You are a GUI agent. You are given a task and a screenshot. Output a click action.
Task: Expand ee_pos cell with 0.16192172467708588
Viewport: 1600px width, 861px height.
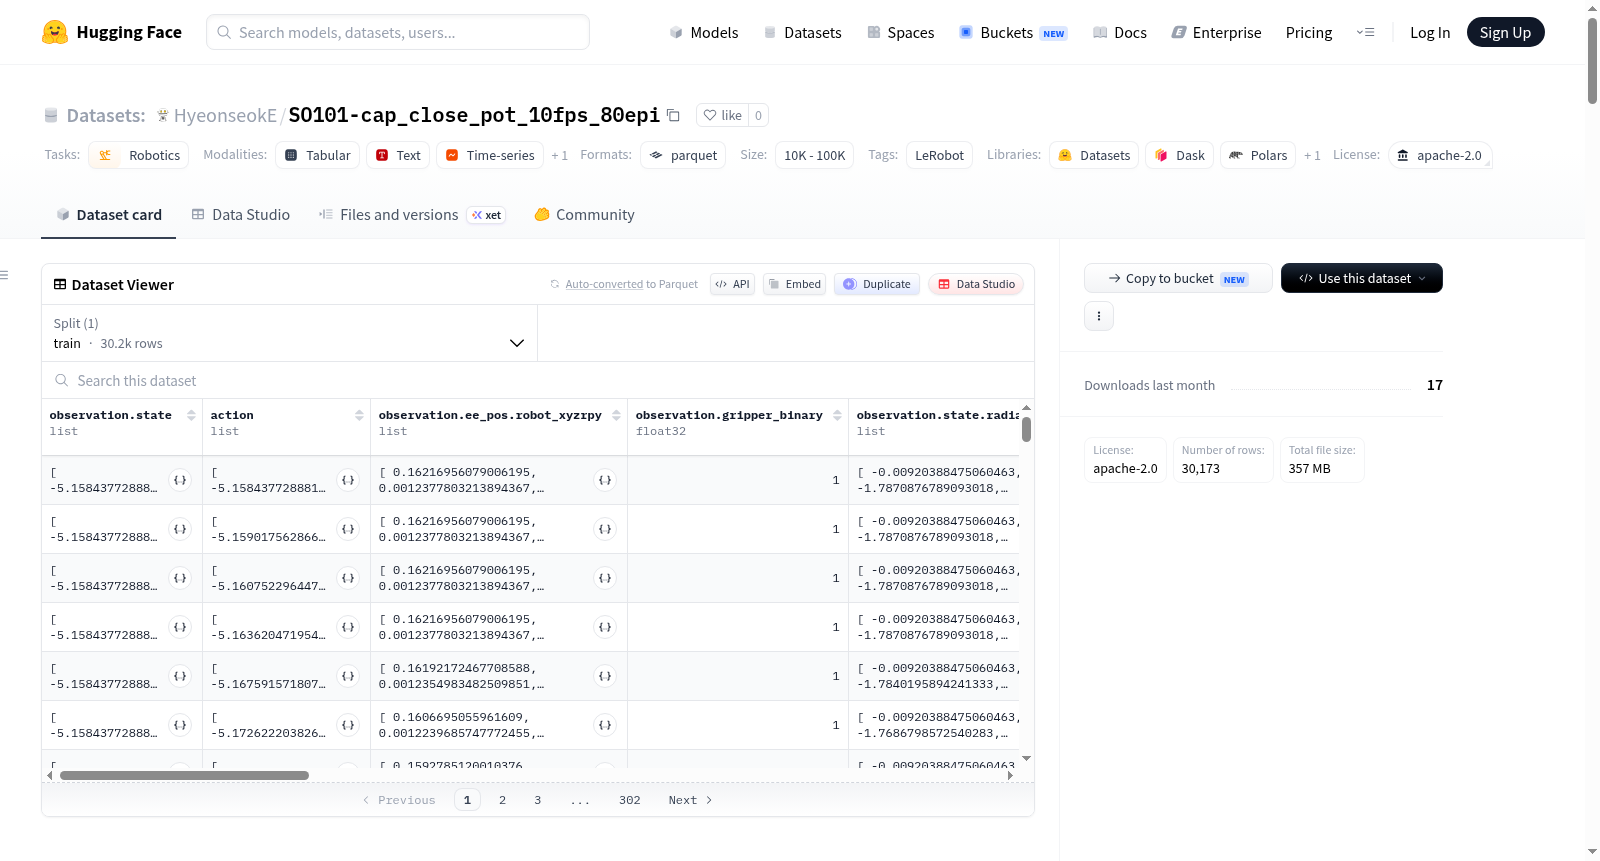point(605,676)
